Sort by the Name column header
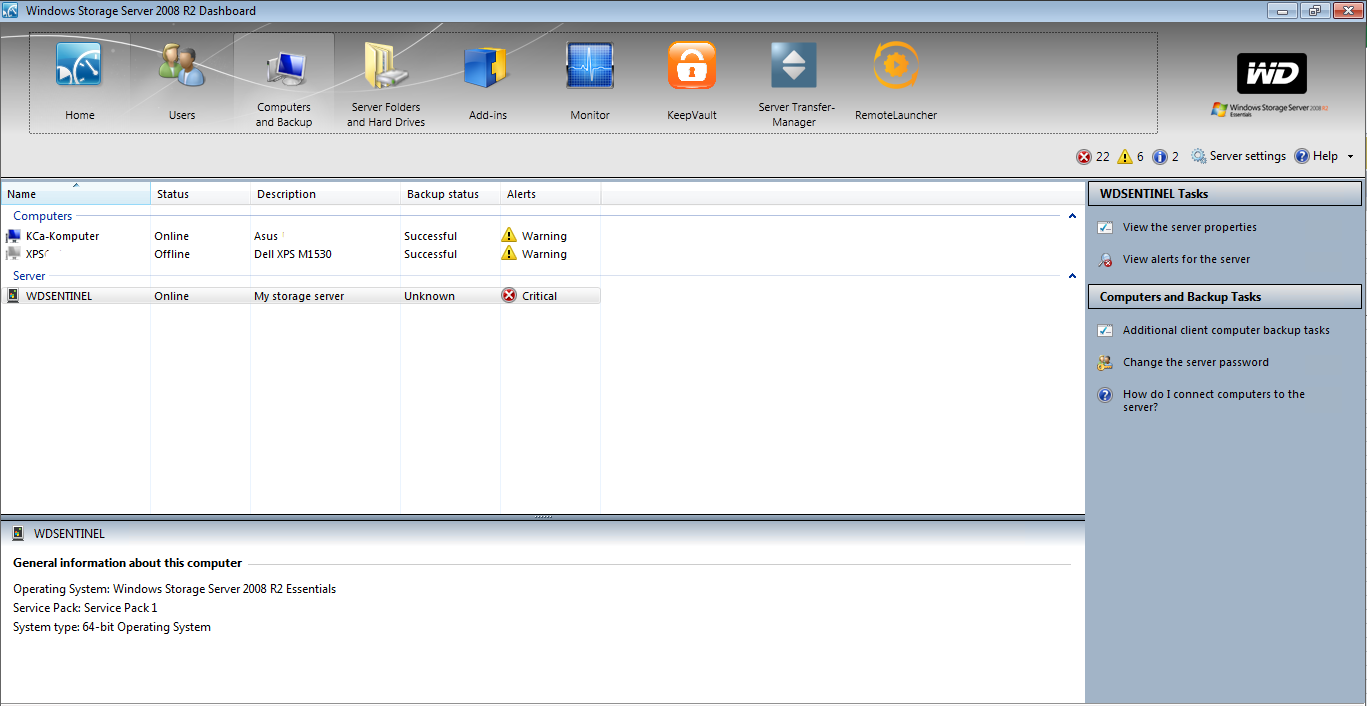 [x=76, y=194]
